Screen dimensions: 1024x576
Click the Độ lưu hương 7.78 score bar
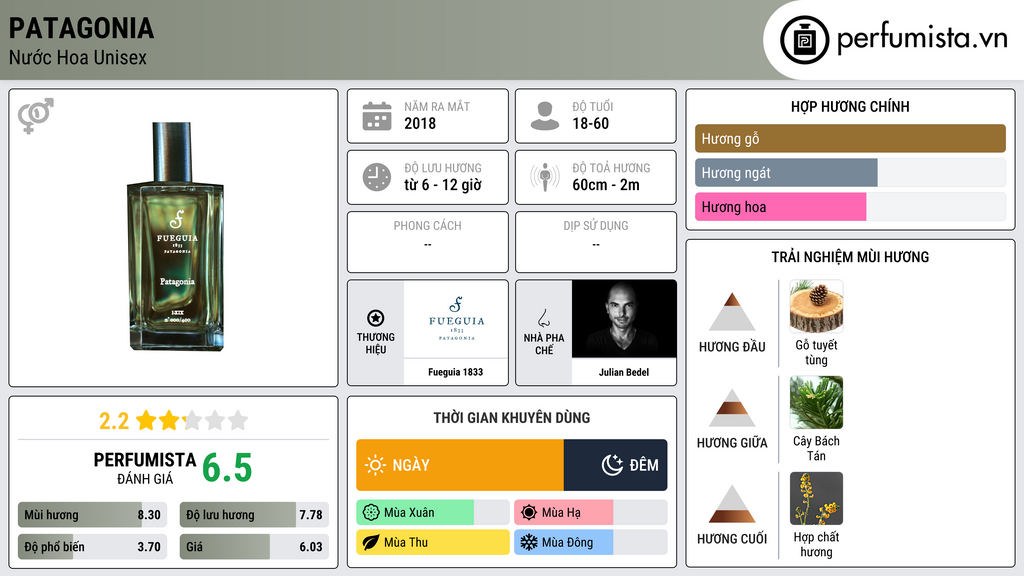point(254,515)
